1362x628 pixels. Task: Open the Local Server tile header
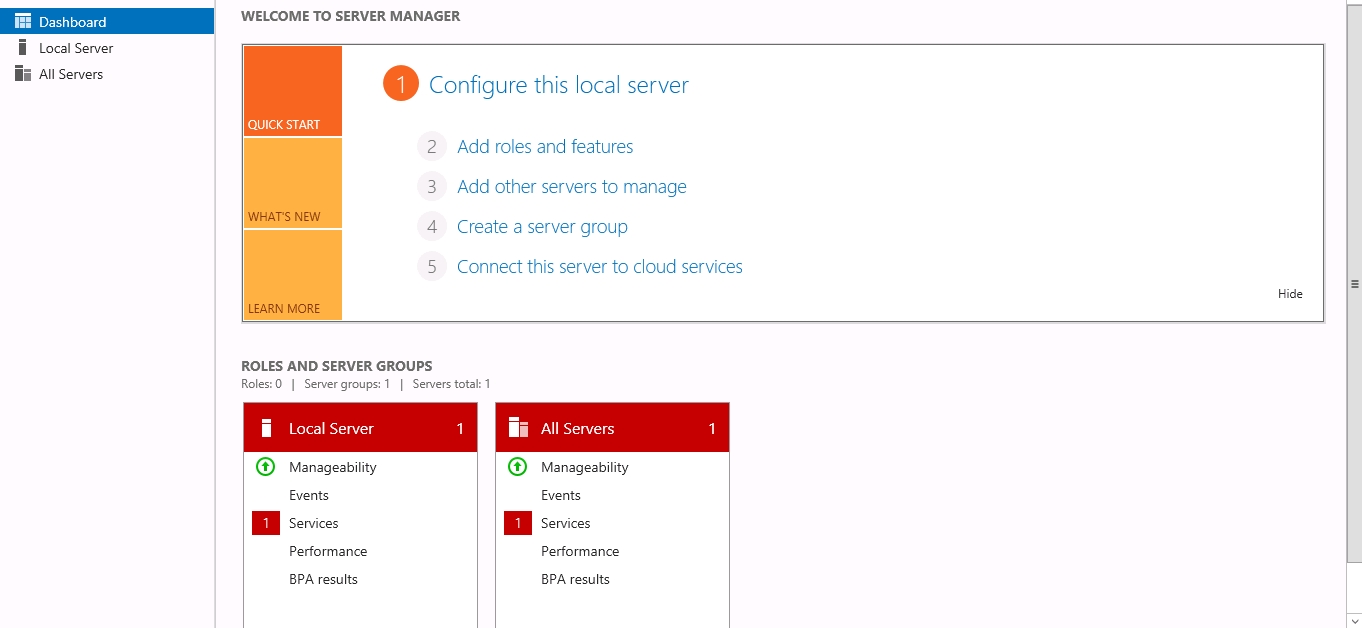[361, 428]
